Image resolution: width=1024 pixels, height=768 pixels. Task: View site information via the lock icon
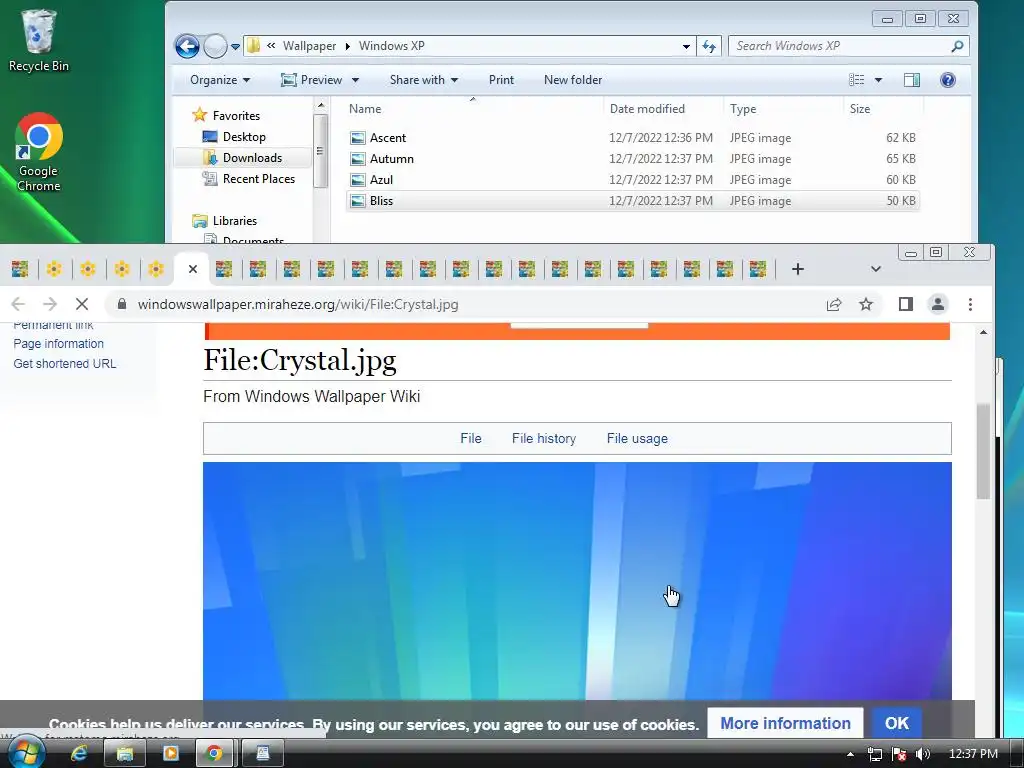coord(121,304)
